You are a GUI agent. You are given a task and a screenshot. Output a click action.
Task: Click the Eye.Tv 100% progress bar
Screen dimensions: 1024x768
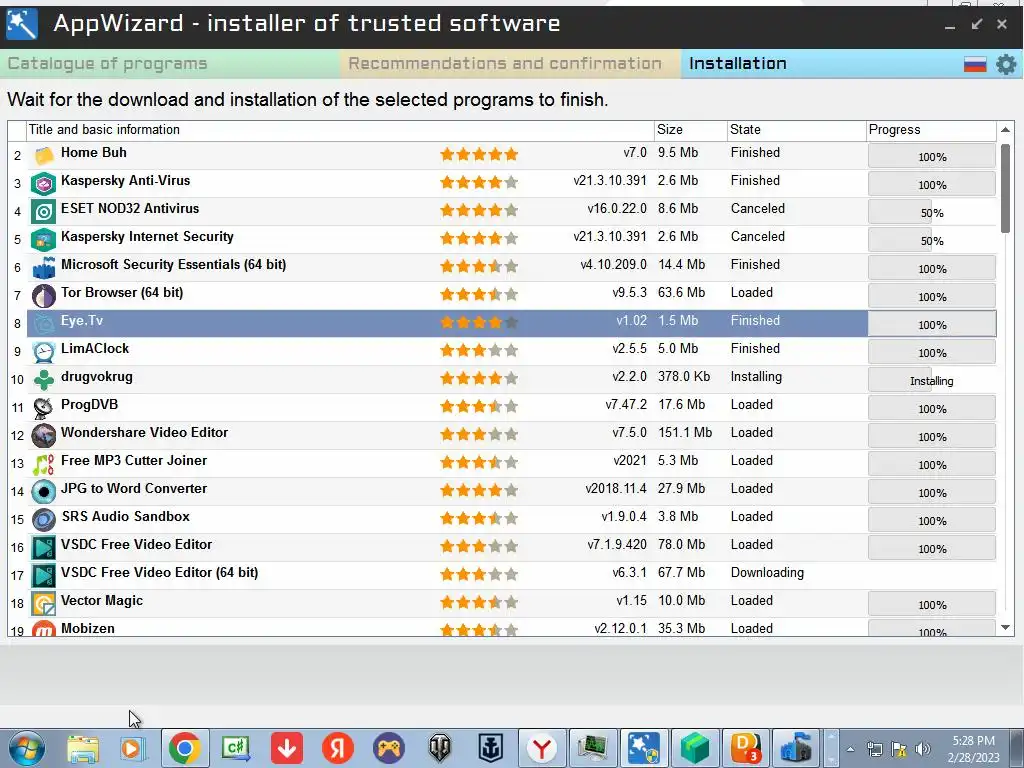pos(932,325)
